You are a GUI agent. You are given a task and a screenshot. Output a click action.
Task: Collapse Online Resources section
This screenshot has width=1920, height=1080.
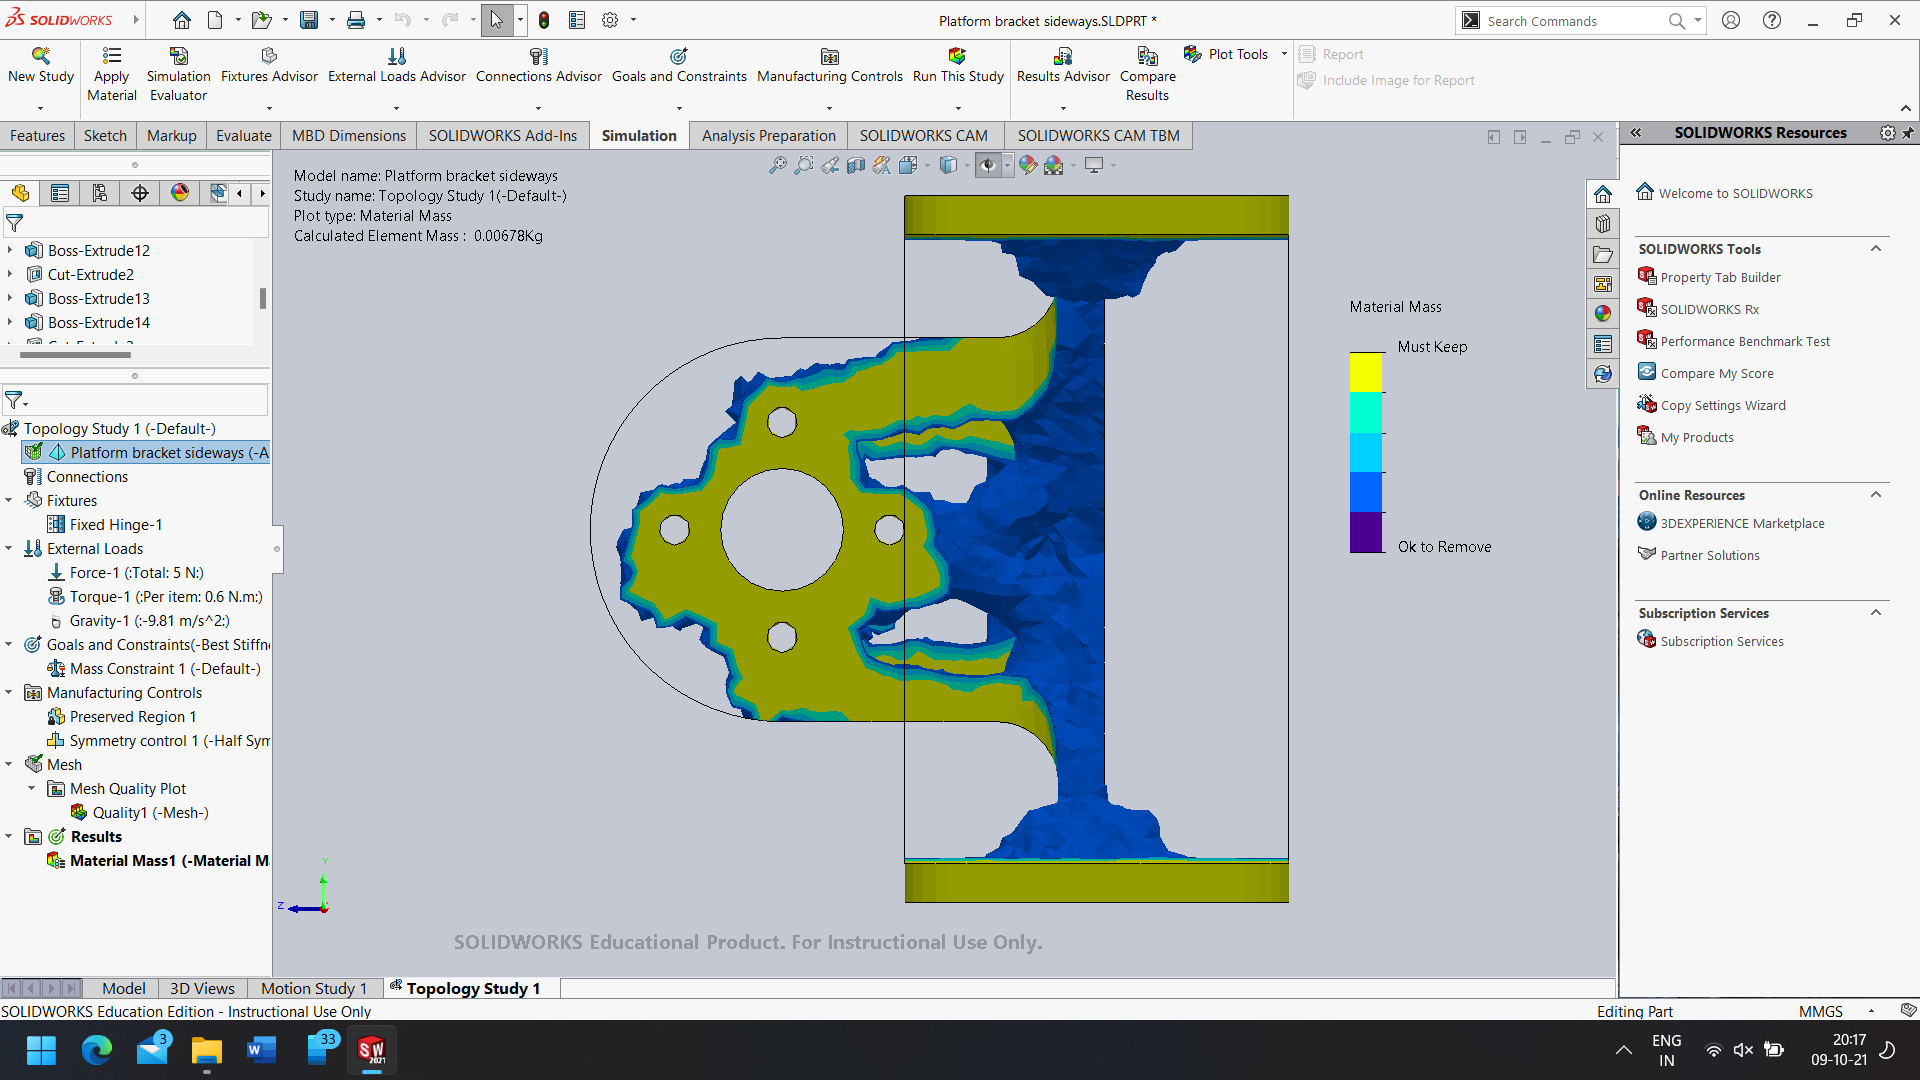pyautogui.click(x=1876, y=495)
